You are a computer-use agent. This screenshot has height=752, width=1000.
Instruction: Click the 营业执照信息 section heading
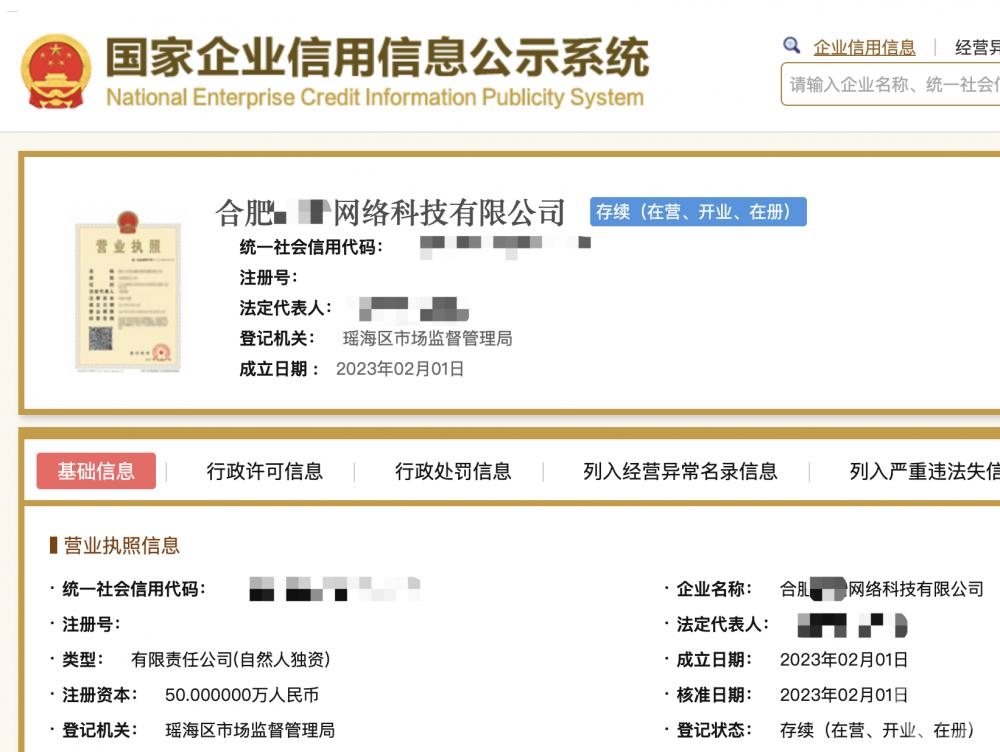coord(121,545)
